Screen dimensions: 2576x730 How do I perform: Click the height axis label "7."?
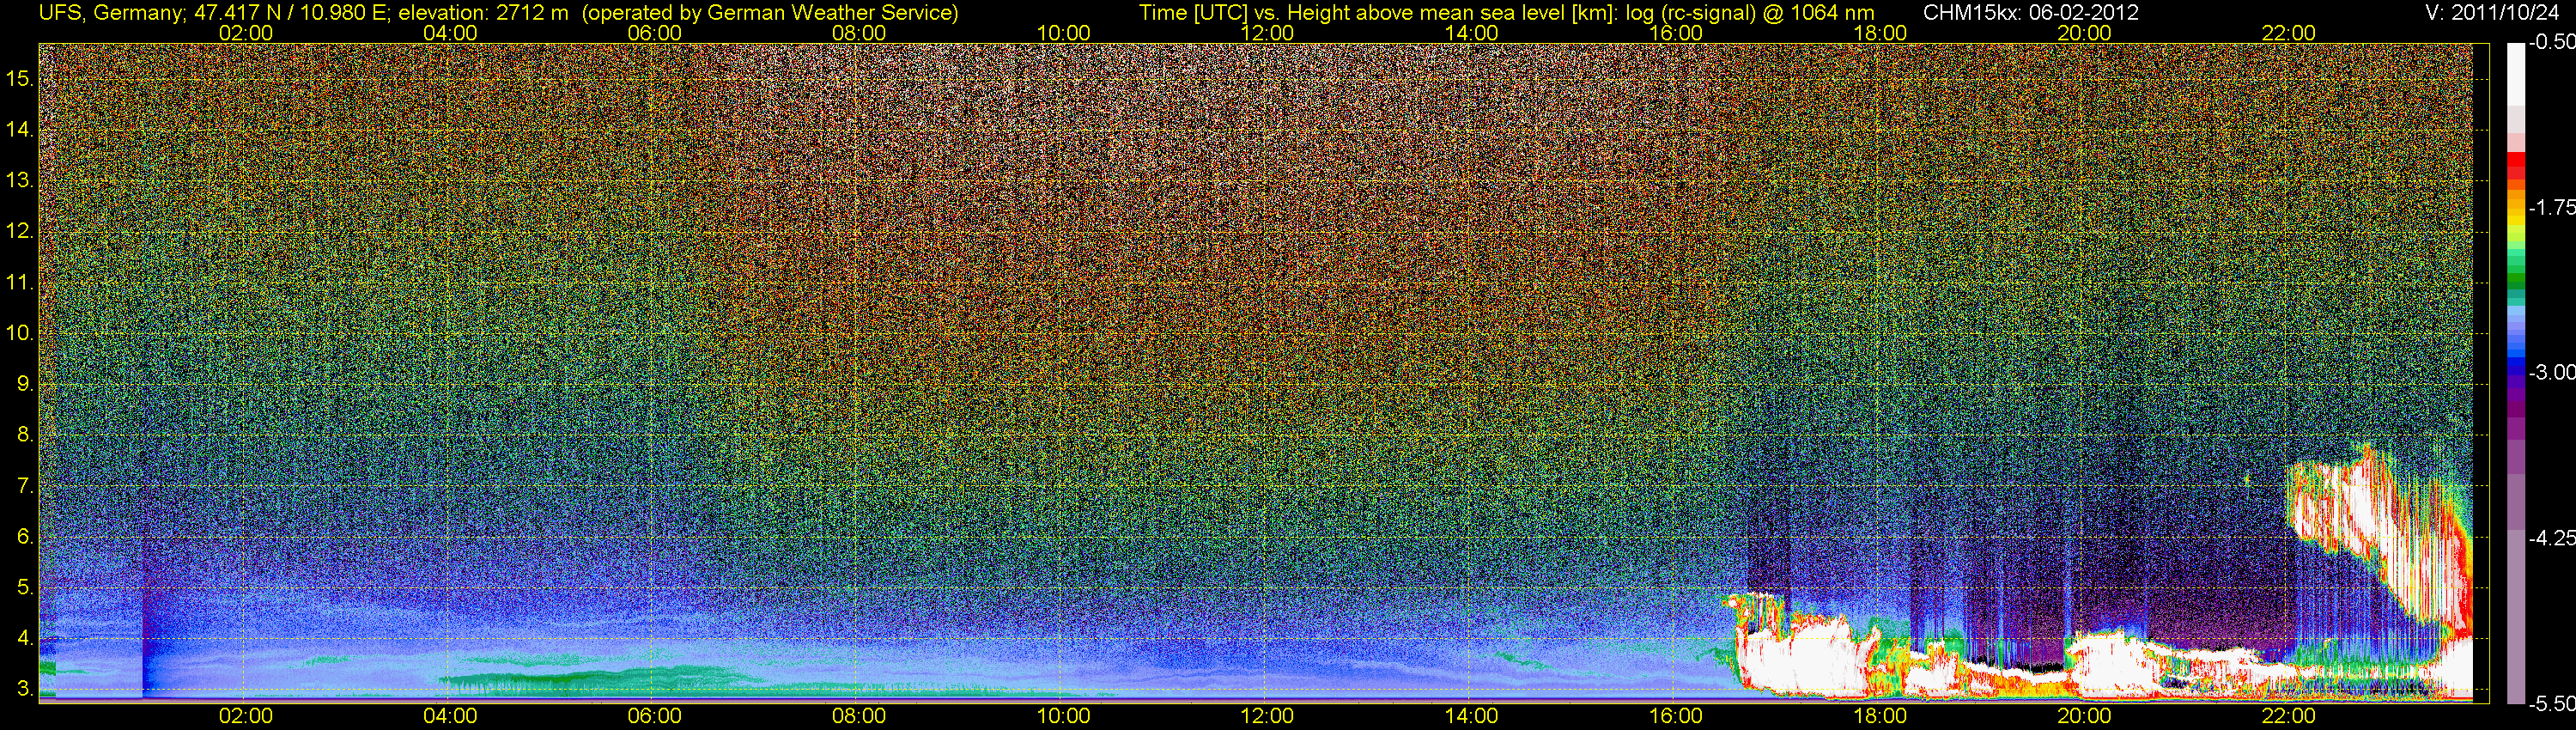click(x=25, y=486)
